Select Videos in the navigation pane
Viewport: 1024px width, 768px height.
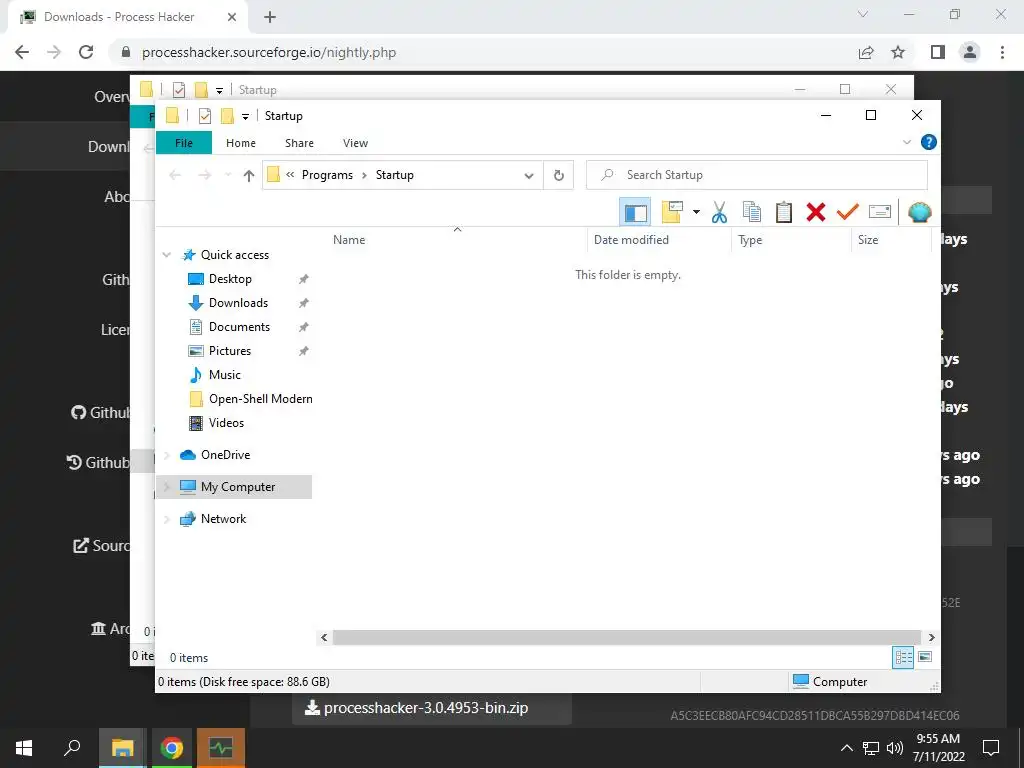(226, 423)
